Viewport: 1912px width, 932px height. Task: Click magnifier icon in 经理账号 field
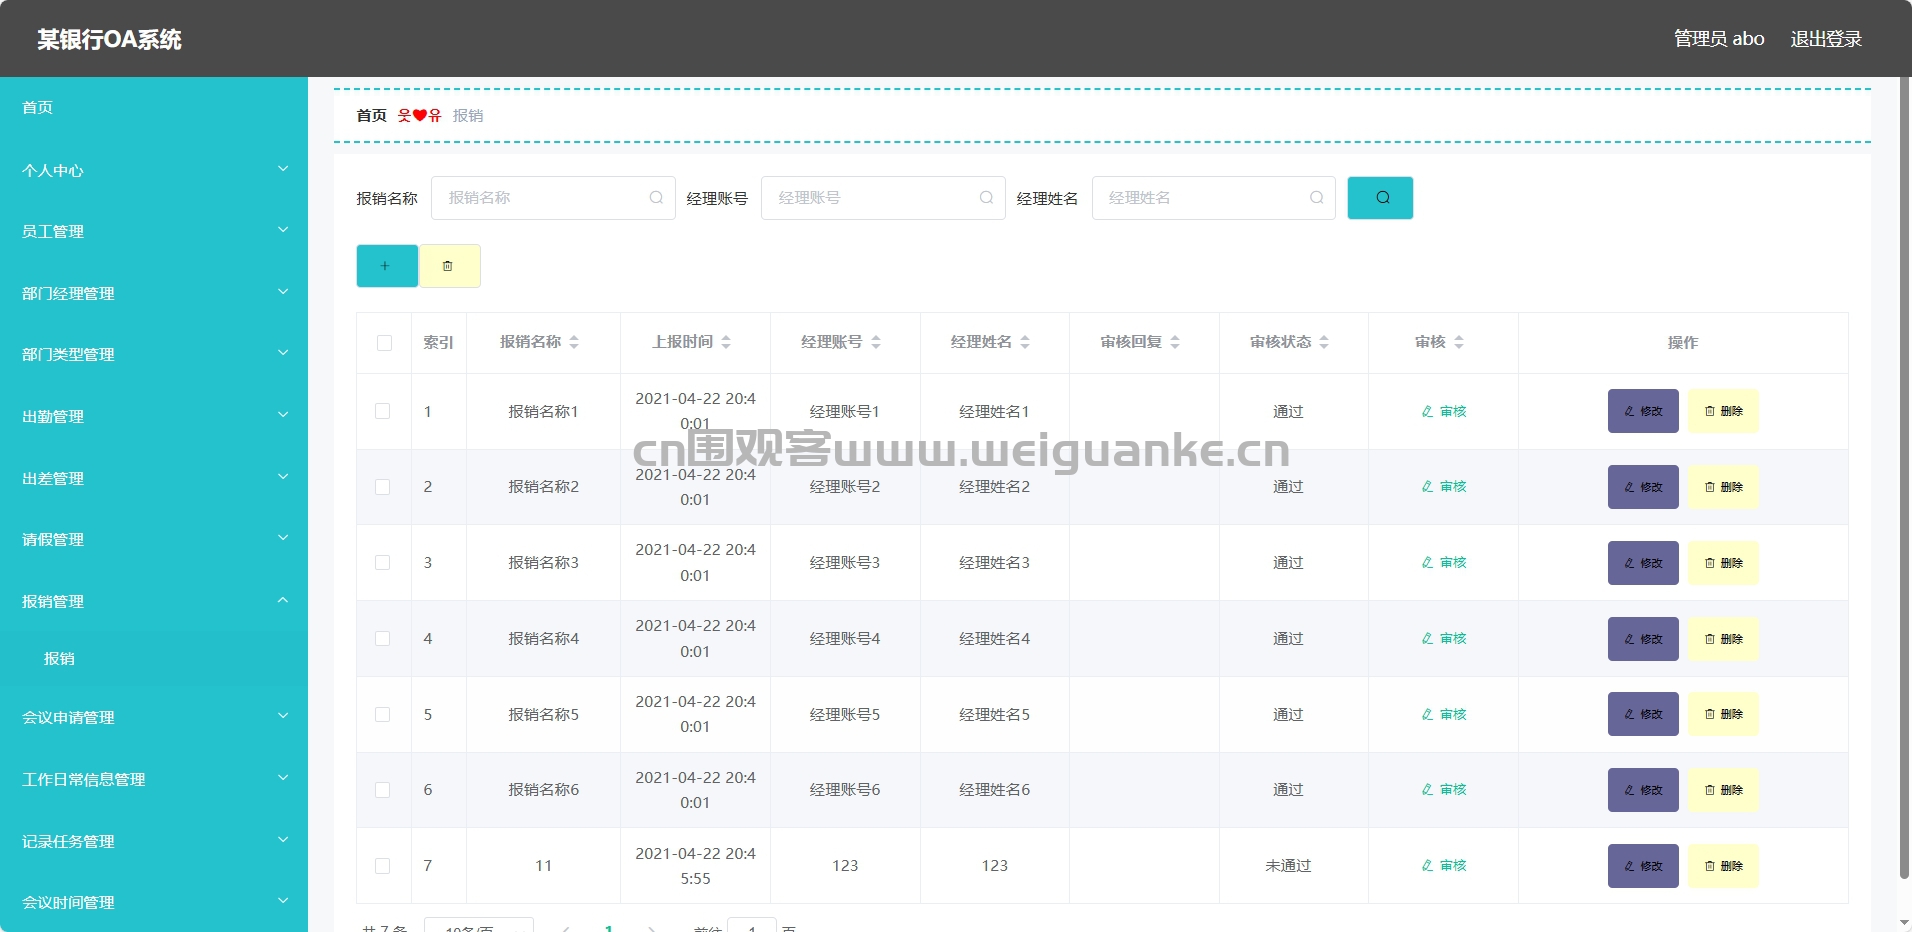click(986, 198)
